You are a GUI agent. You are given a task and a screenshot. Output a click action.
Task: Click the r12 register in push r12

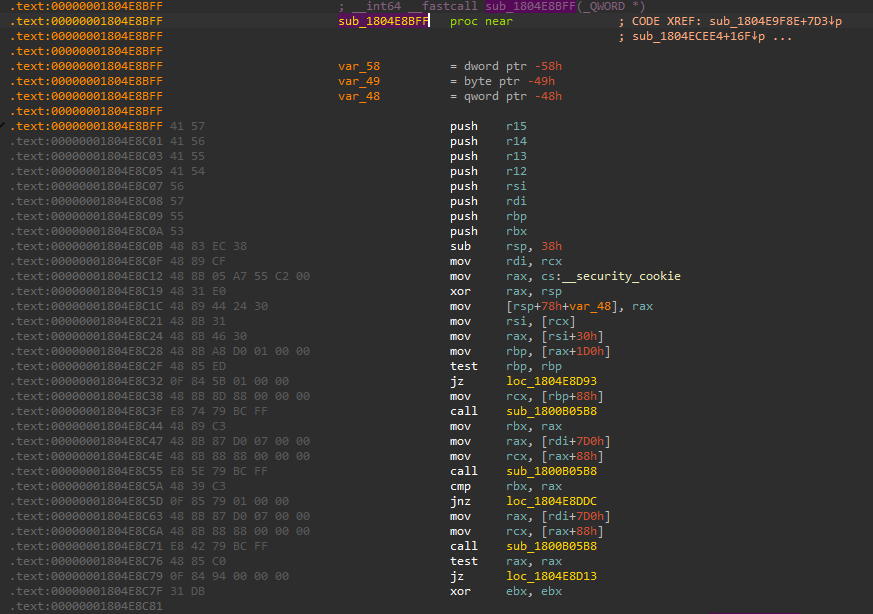(x=517, y=171)
